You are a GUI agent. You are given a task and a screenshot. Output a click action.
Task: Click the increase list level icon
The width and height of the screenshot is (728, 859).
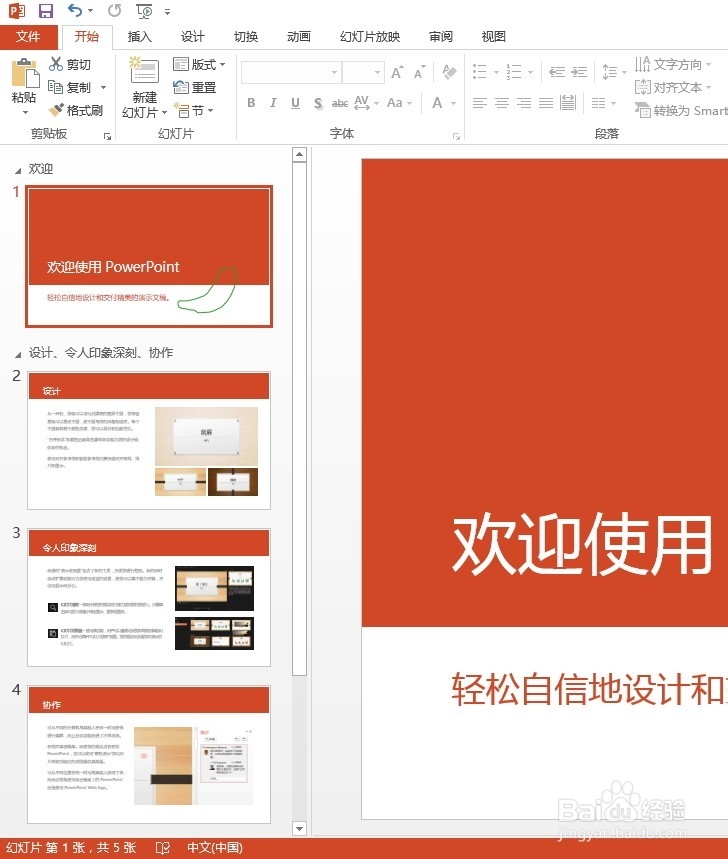(579, 72)
